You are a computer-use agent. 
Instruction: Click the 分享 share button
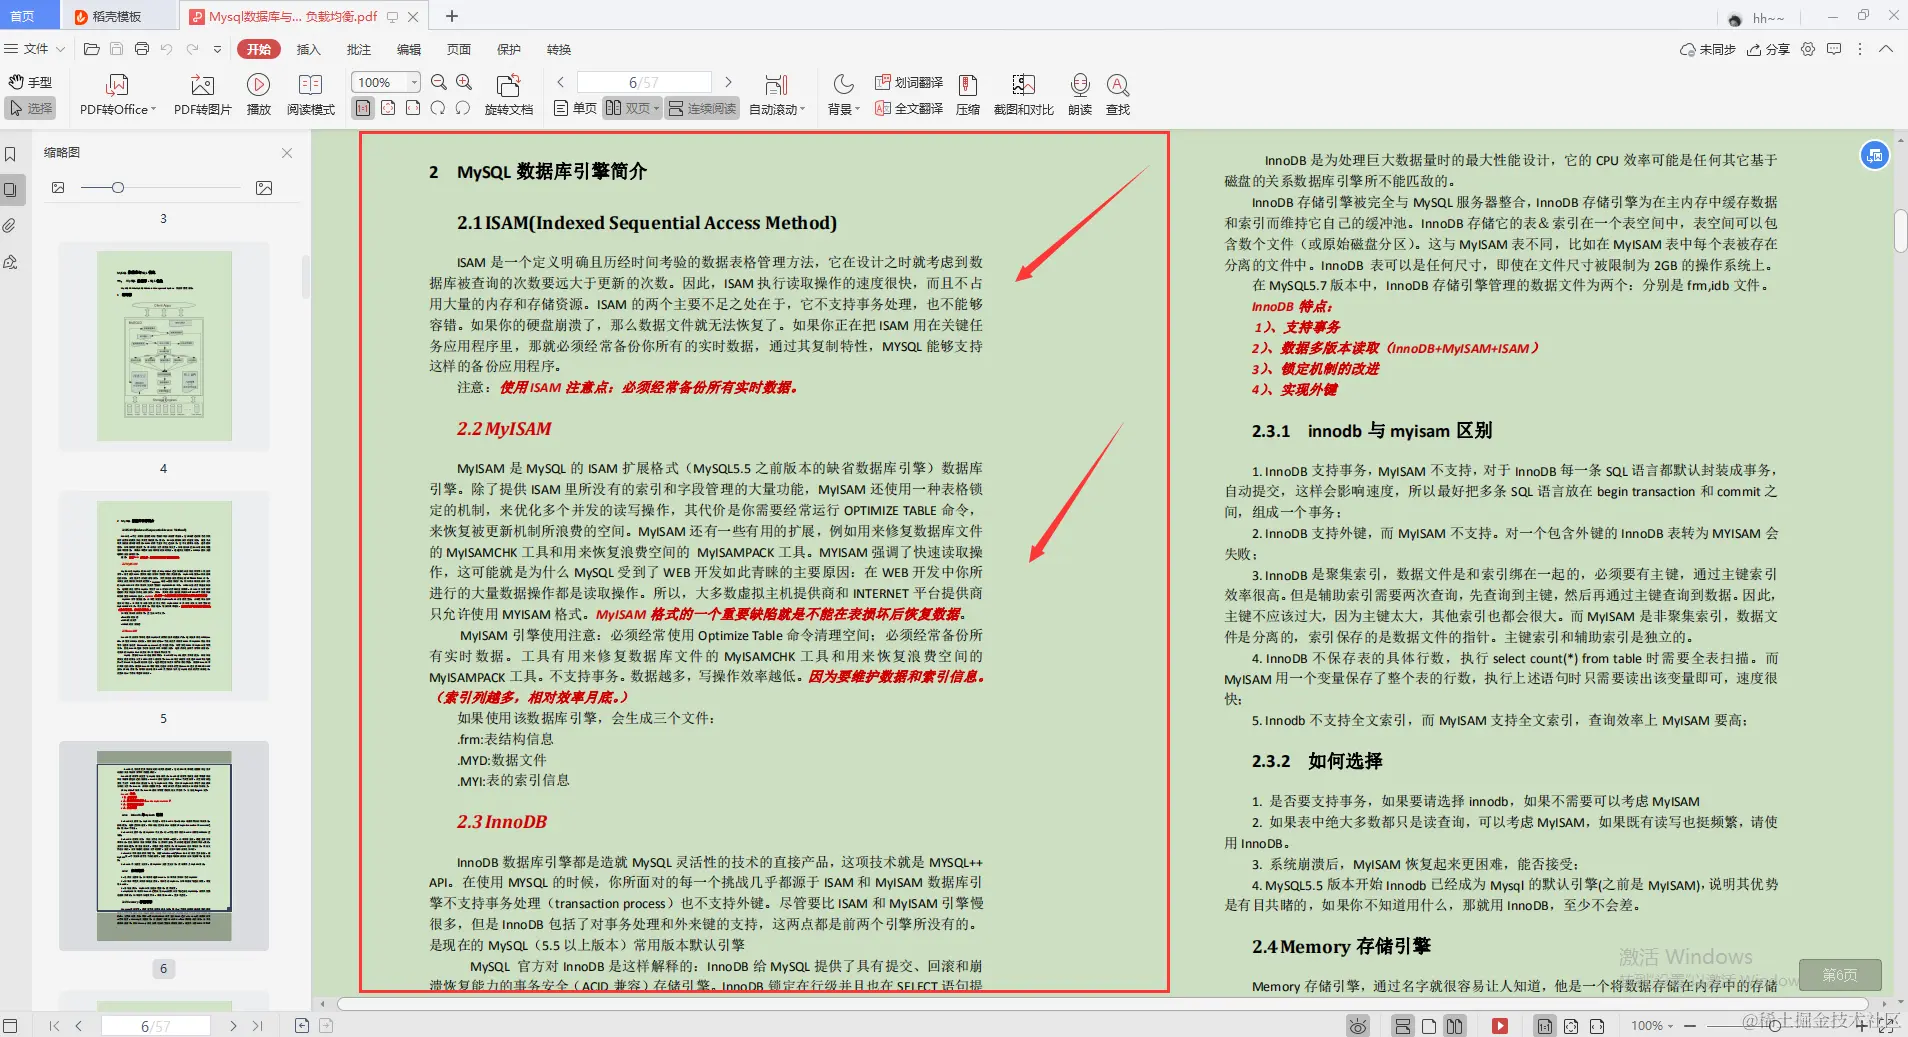pos(1770,49)
